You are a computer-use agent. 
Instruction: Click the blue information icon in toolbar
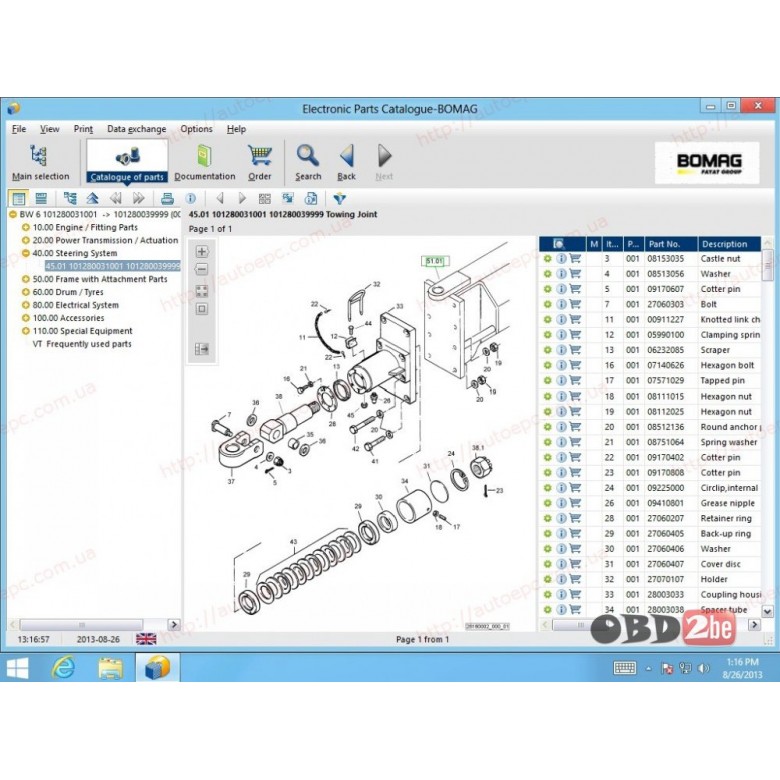tap(191, 199)
